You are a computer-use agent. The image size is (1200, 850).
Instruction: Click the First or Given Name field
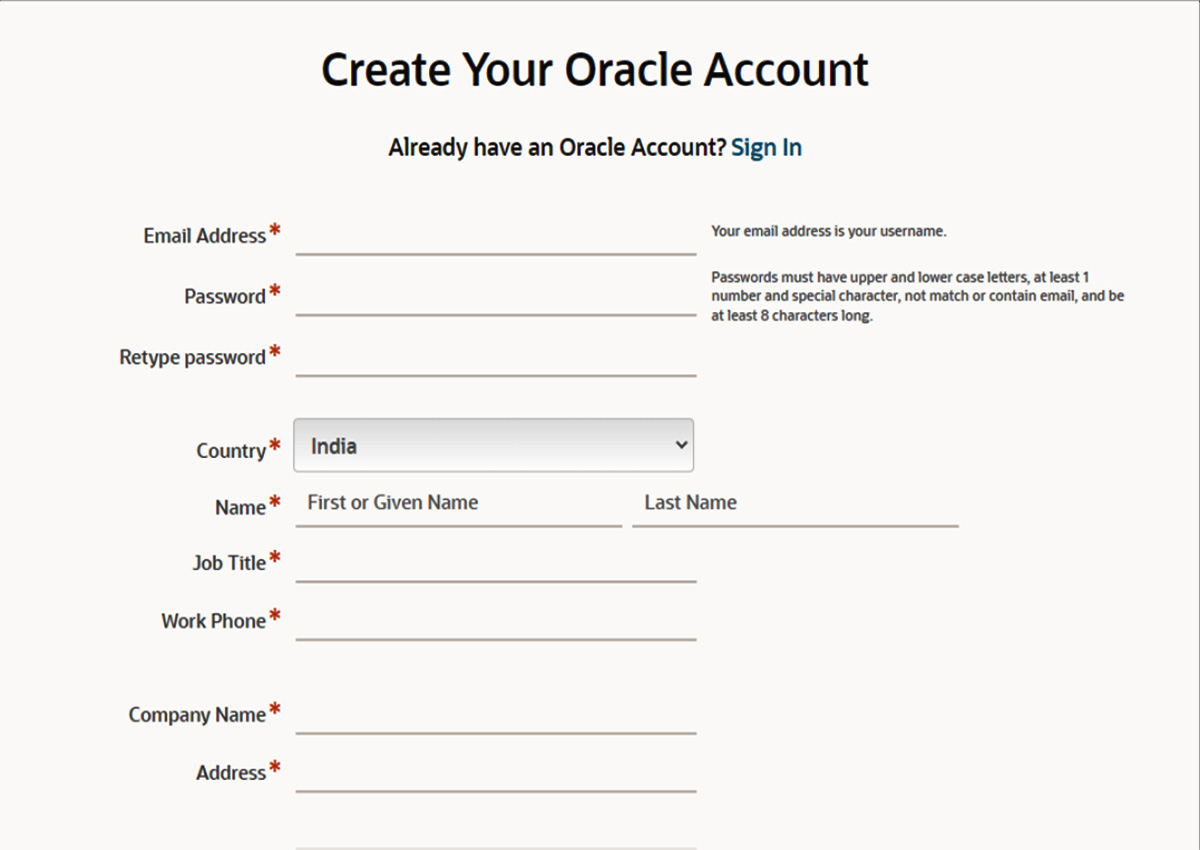pyautogui.click(x=459, y=504)
